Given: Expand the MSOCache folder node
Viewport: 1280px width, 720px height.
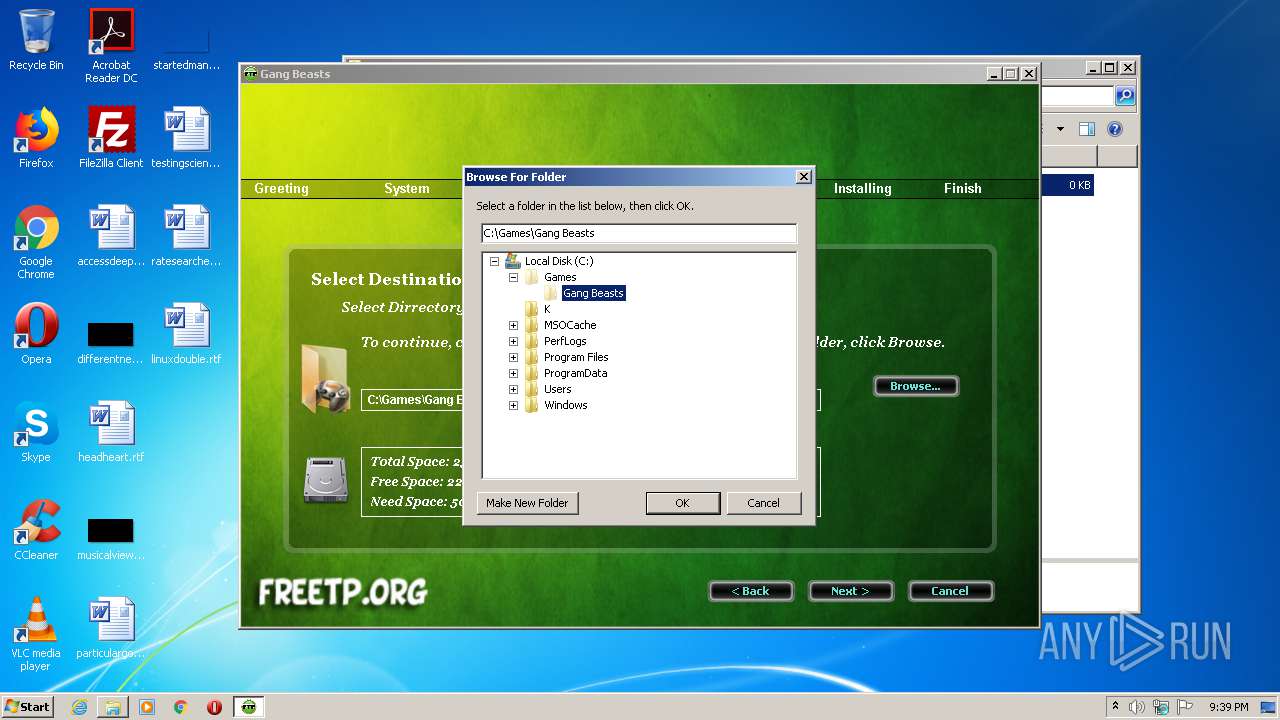Looking at the screenshot, I should click(x=513, y=325).
